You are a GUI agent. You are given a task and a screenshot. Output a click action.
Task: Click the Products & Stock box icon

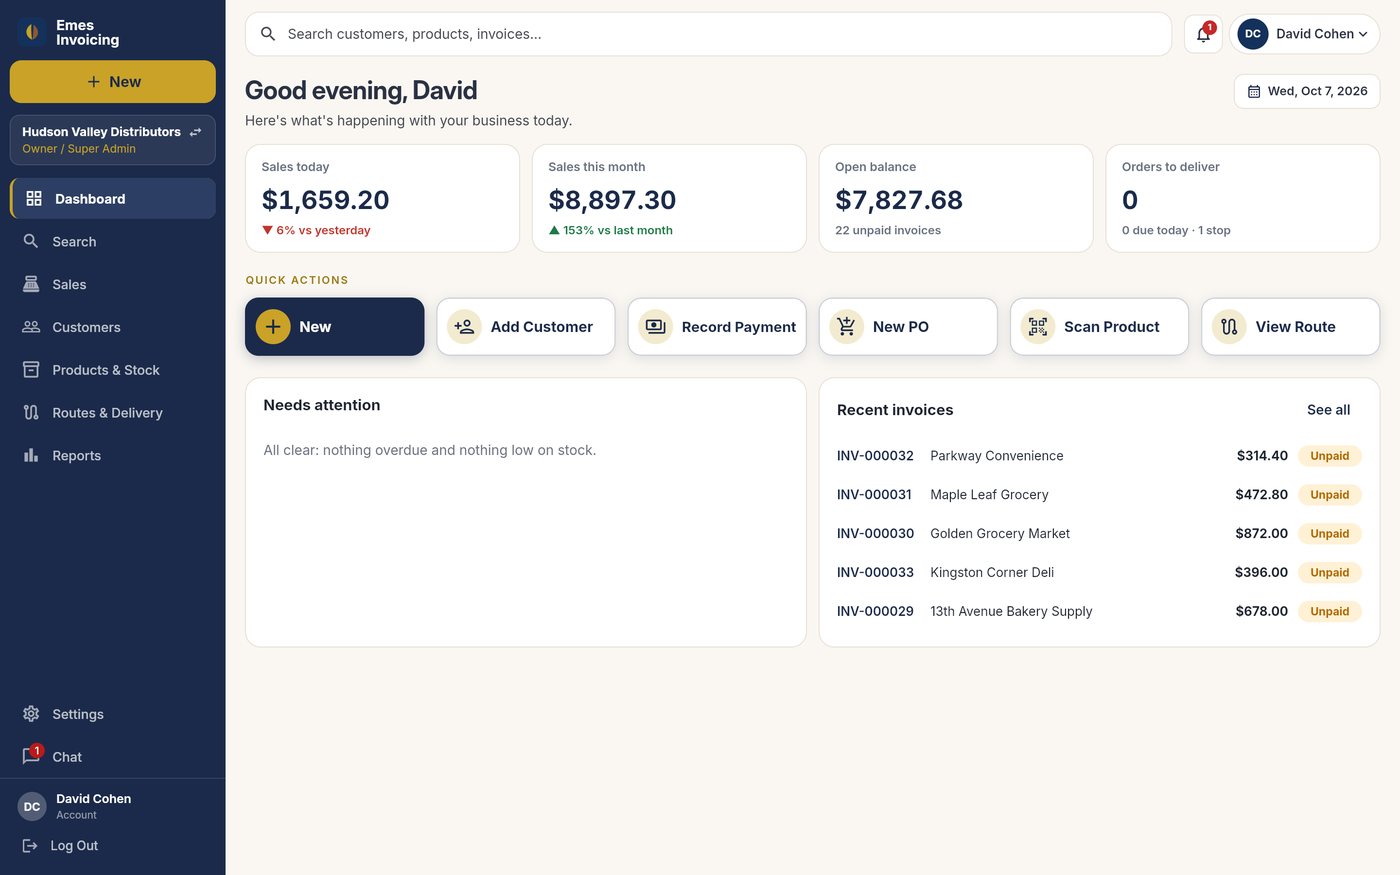click(31, 370)
